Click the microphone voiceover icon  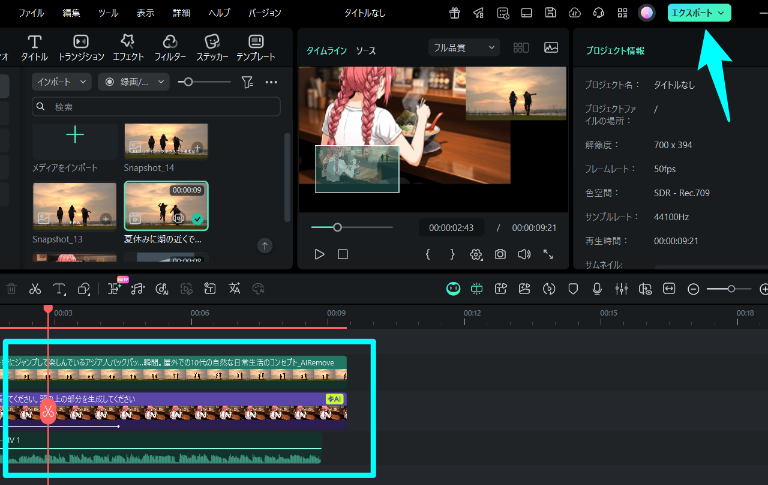597,289
